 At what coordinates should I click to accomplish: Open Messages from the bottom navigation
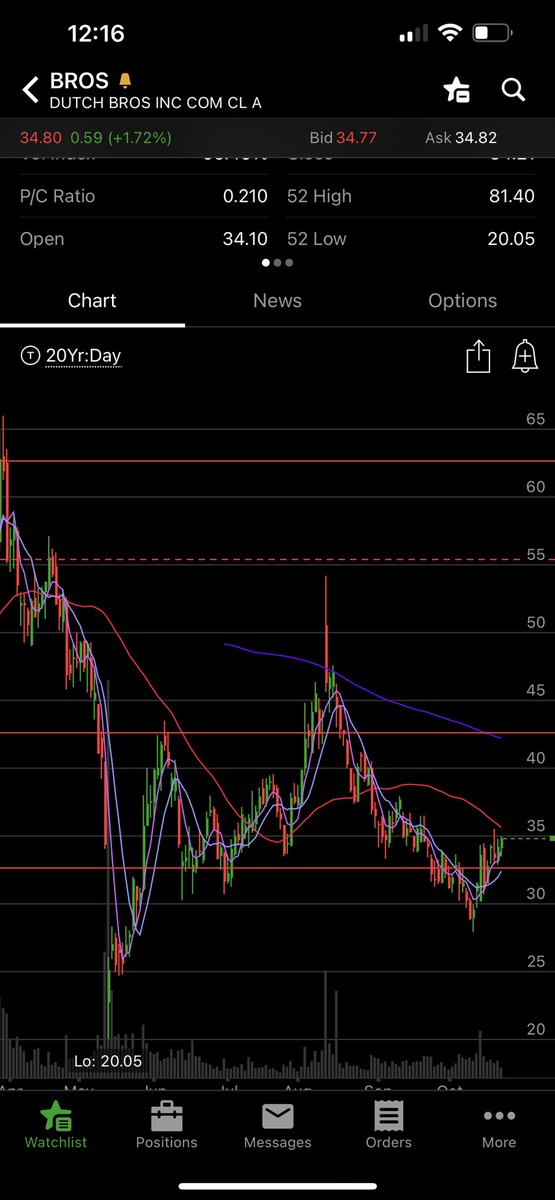277,1124
